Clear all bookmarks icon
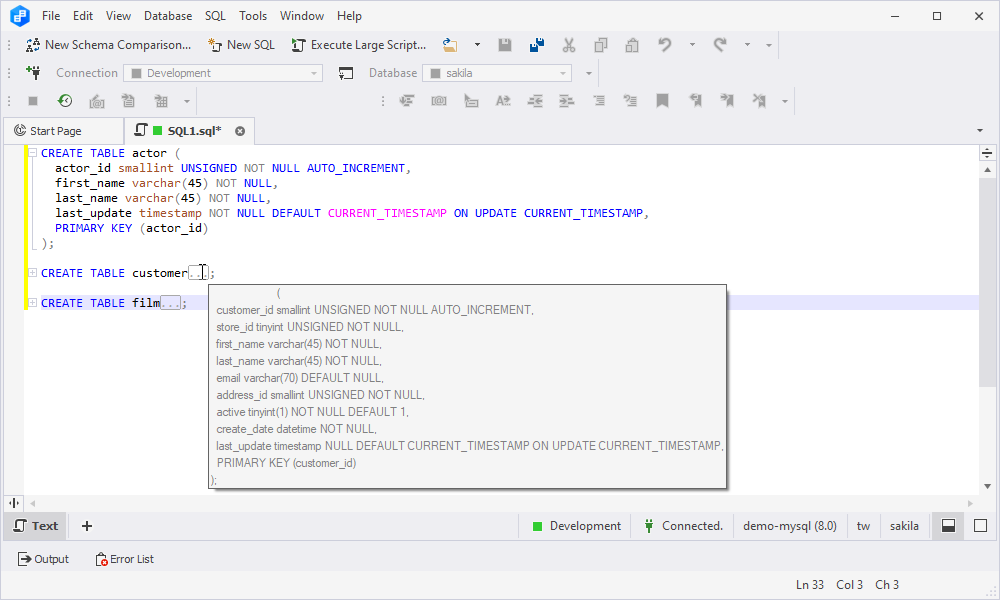Viewport: 1000px width, 600px height. point(759,101)
